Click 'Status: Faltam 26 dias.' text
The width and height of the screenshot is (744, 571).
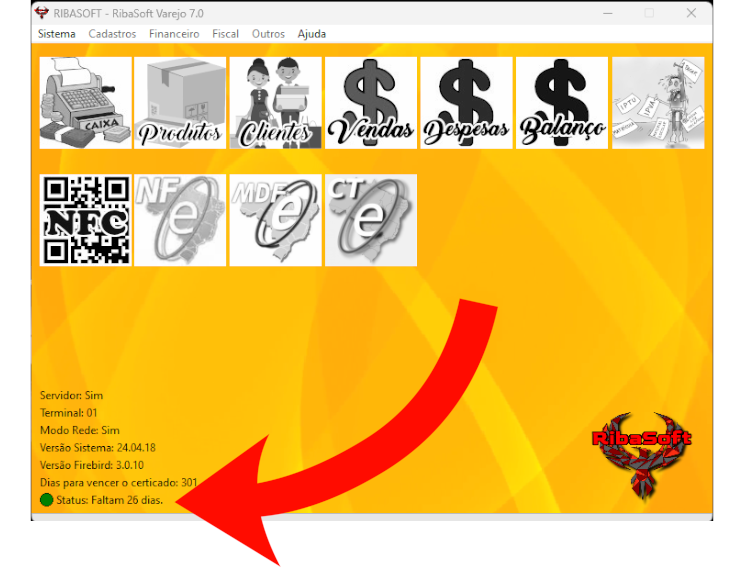point(110,500)
